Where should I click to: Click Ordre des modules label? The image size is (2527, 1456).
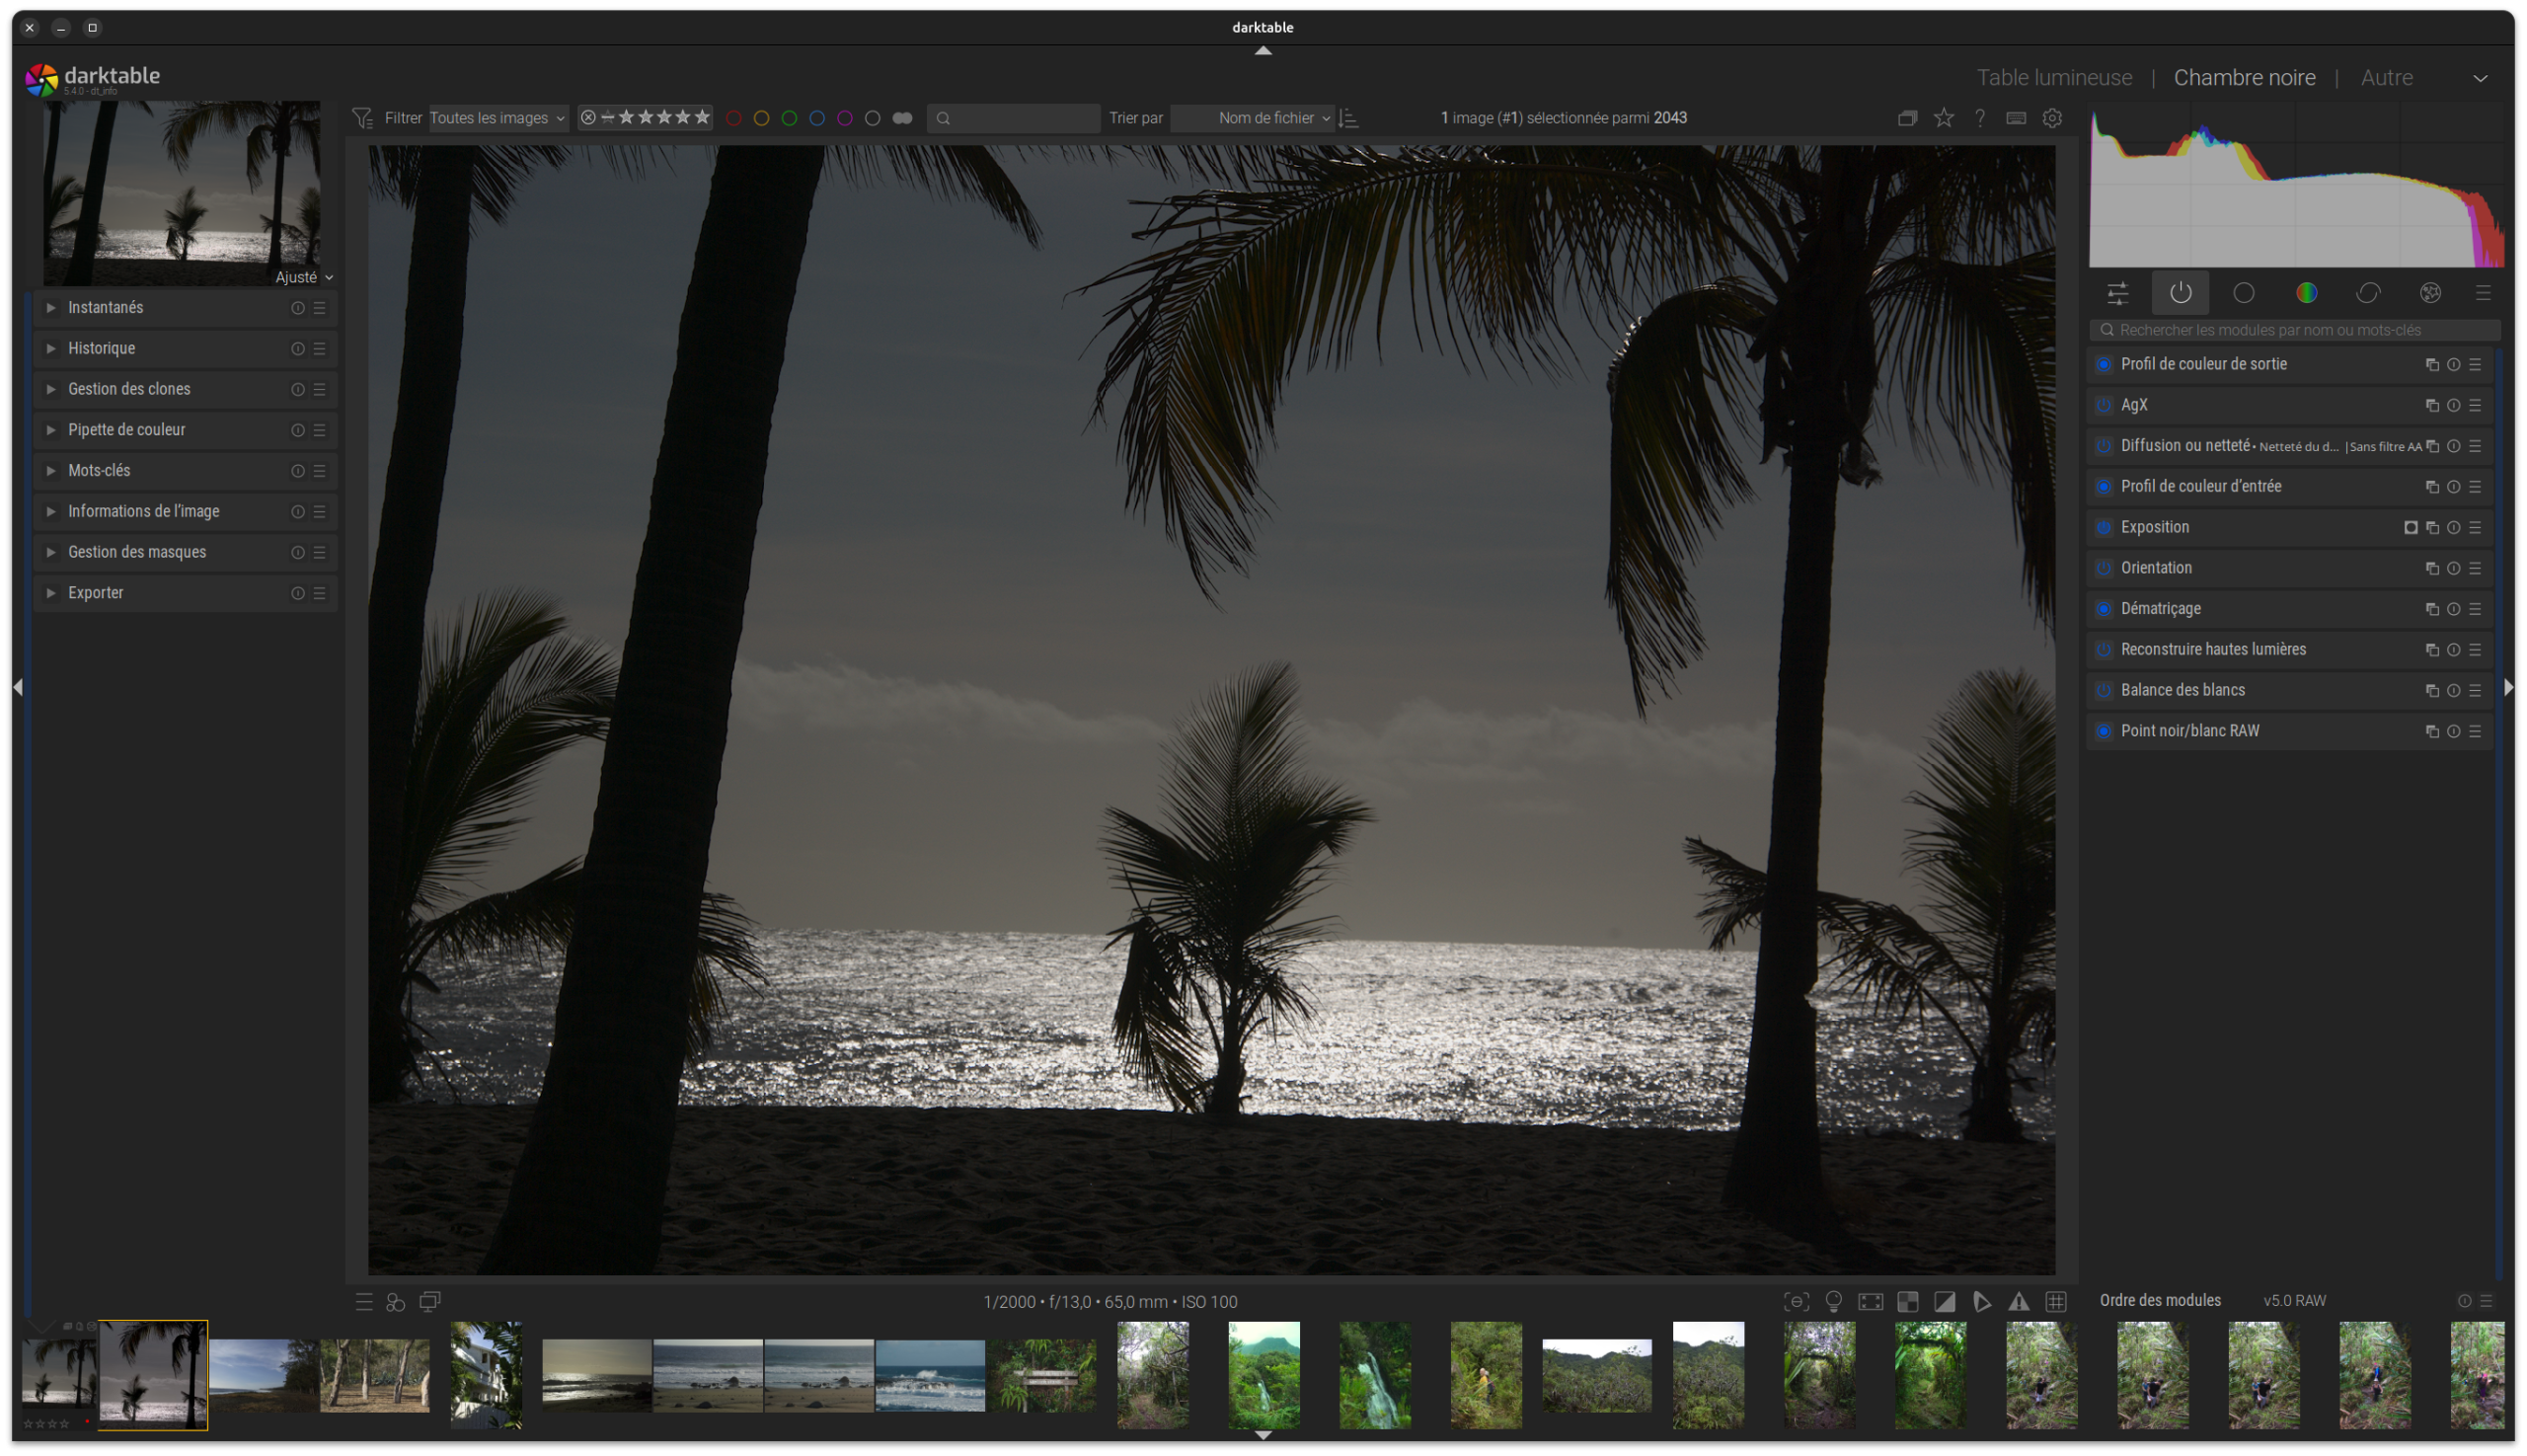pyautogui.click(x=2159, y=1300)
